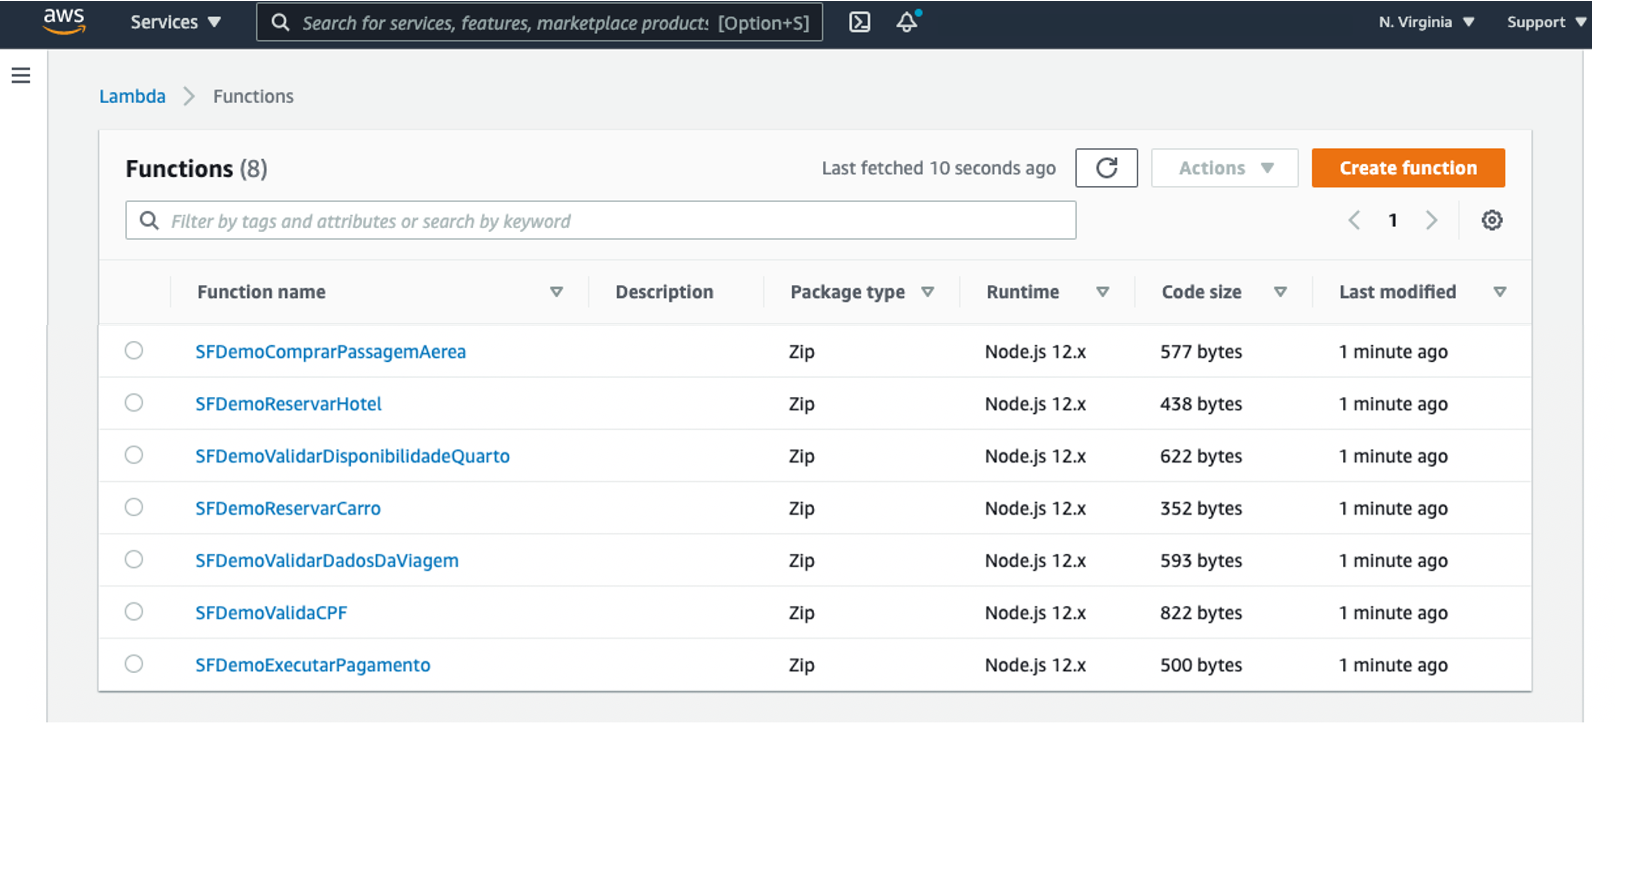Click the Description column header

coord(665,292)
